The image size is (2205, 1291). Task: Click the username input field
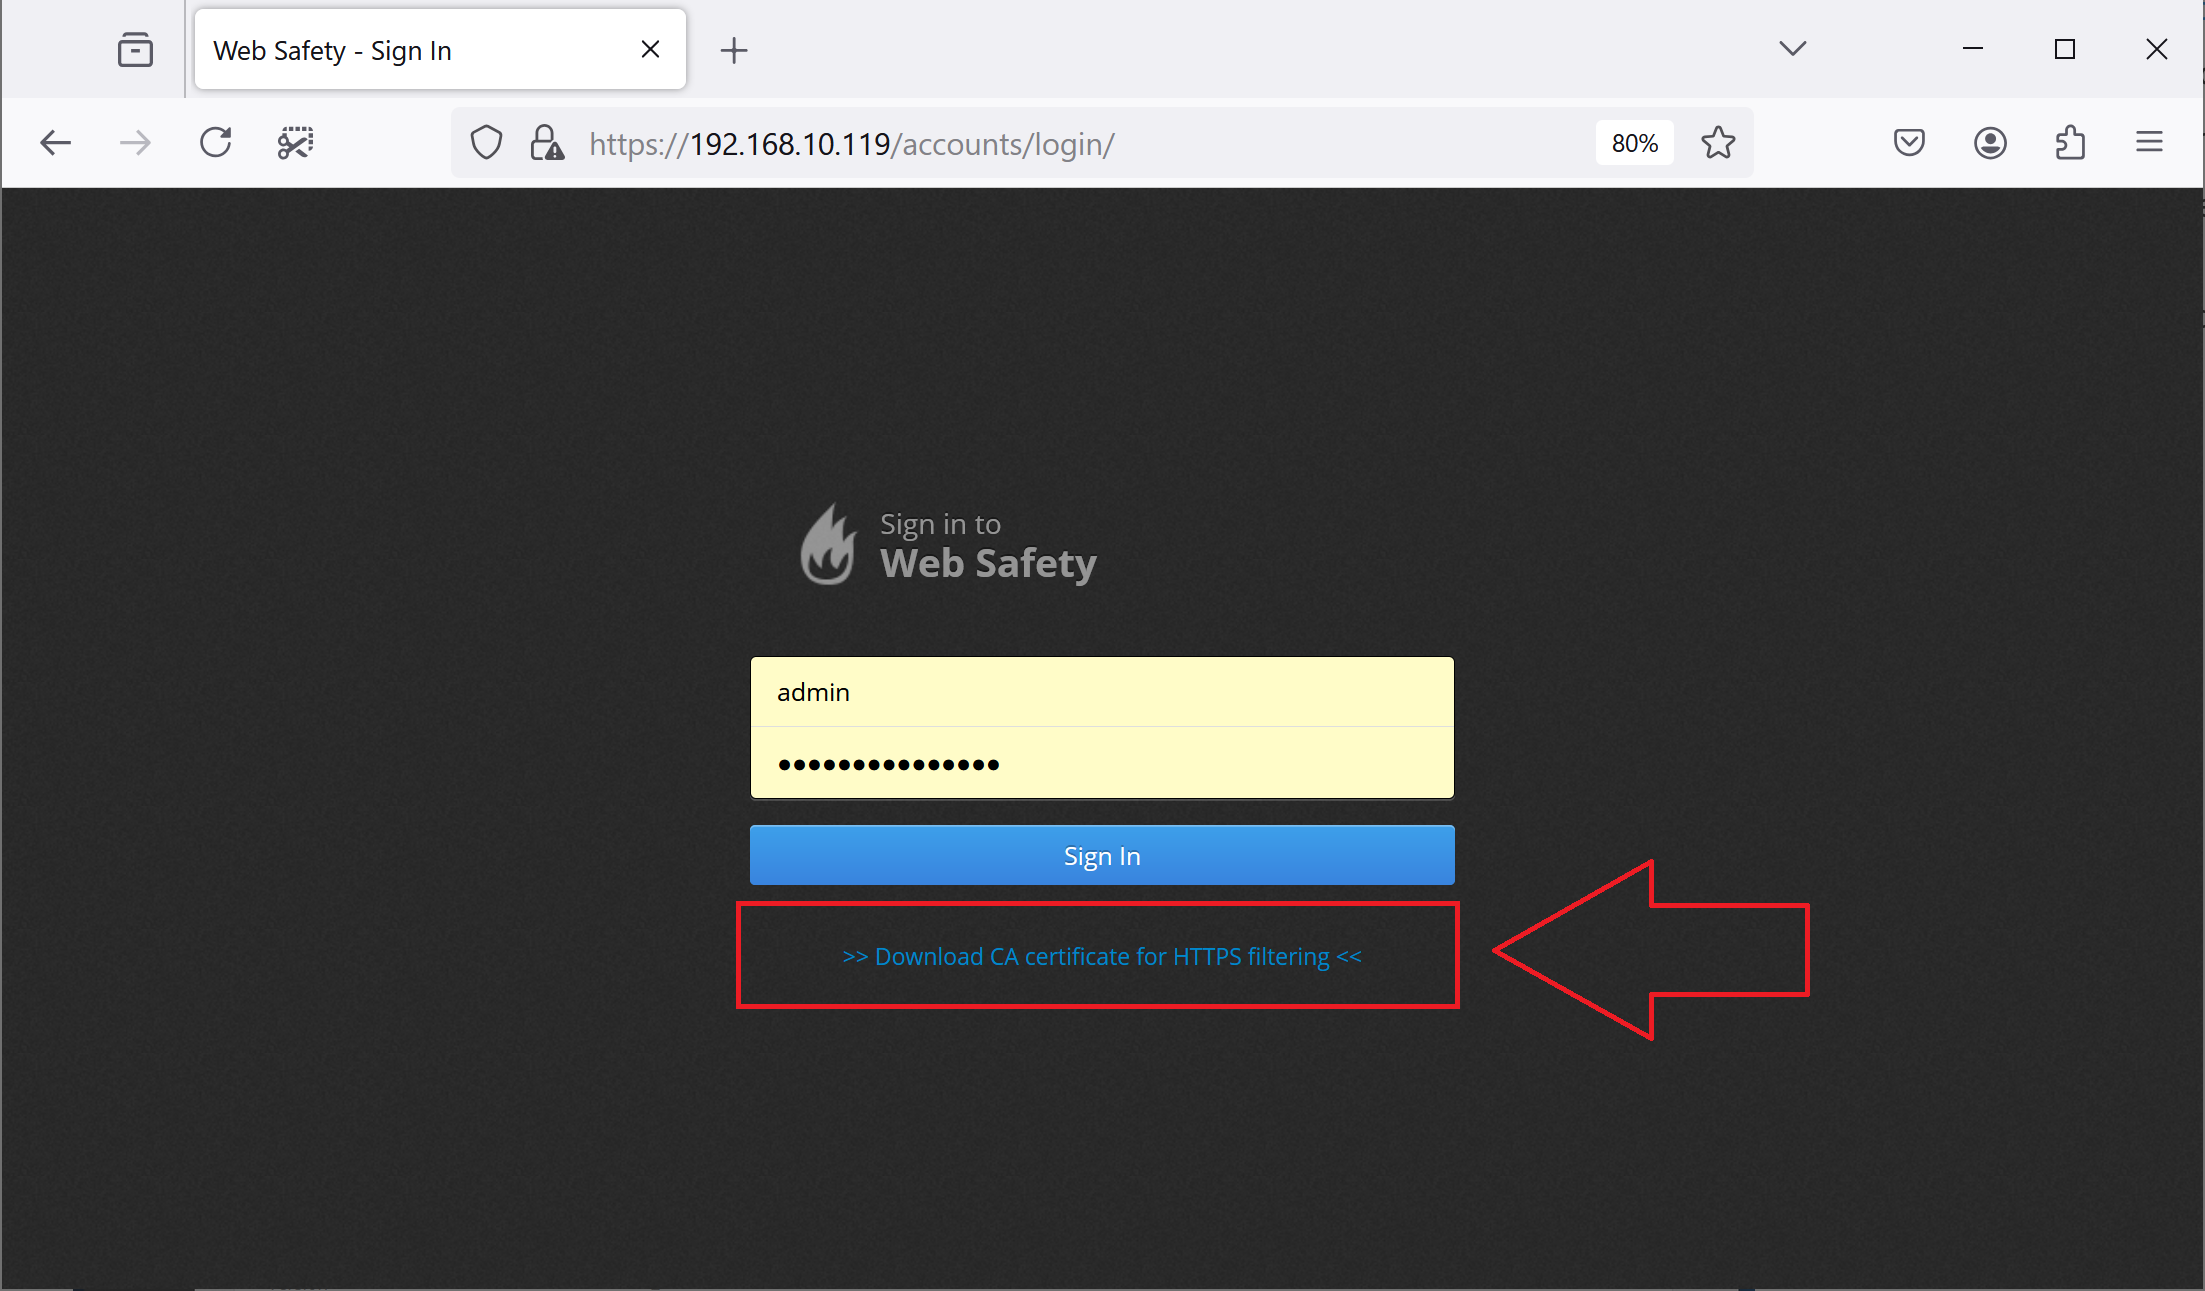tap(1102, 693)
